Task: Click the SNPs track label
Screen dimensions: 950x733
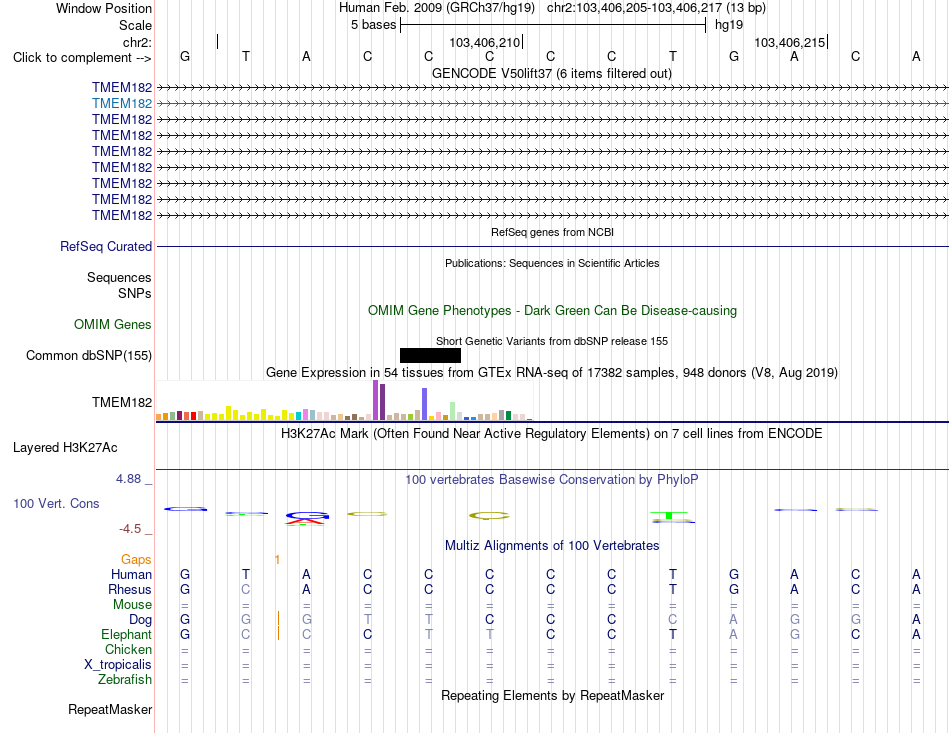Action: pyautogui.click(x=135, y=293)
